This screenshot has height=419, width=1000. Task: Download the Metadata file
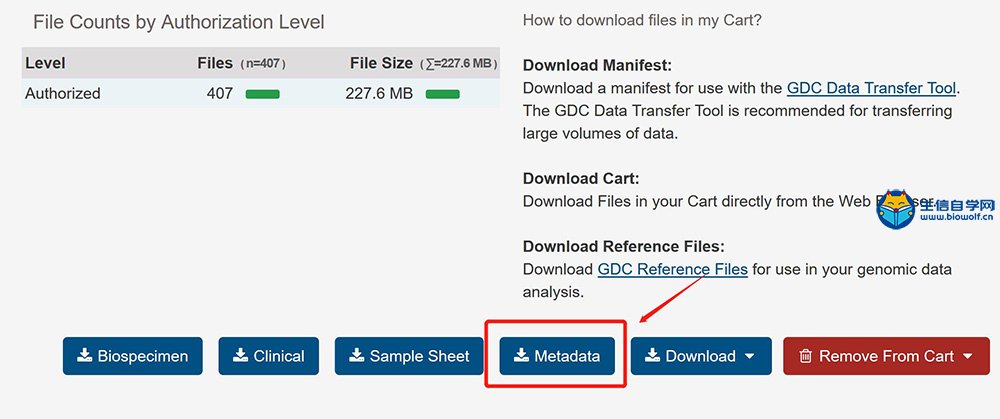(557, 356)
